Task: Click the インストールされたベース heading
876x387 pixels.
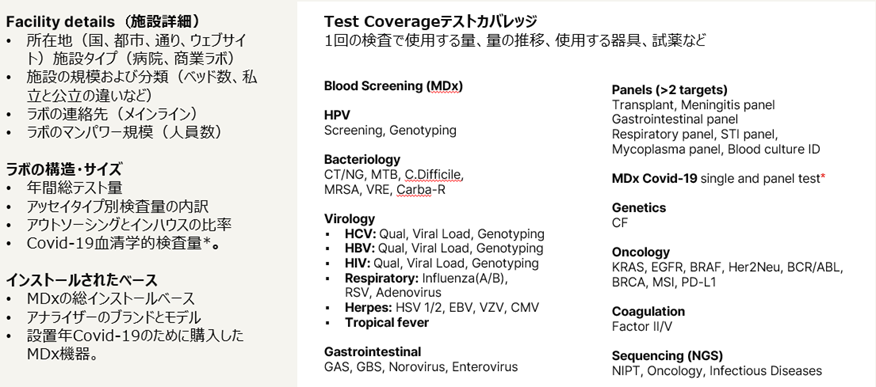Action: [x=82, y=280]
